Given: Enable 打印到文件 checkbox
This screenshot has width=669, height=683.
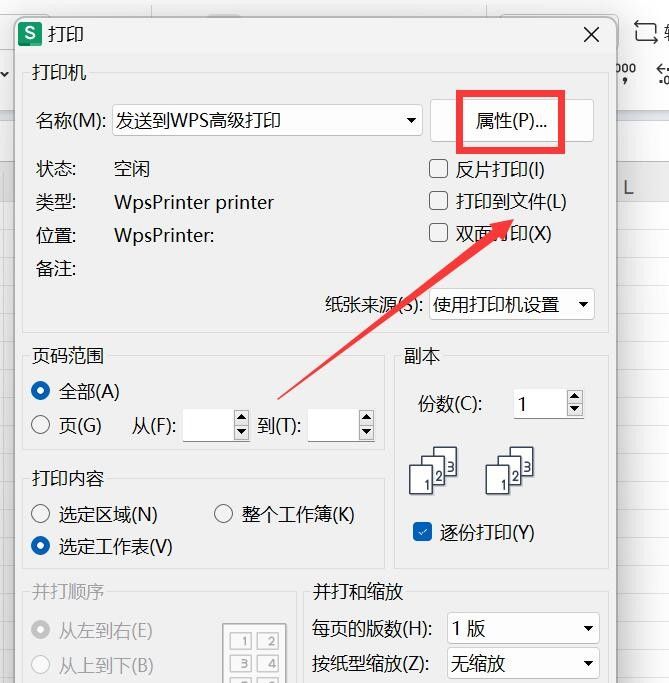Looking at the screenshot, I should (438, 201).
